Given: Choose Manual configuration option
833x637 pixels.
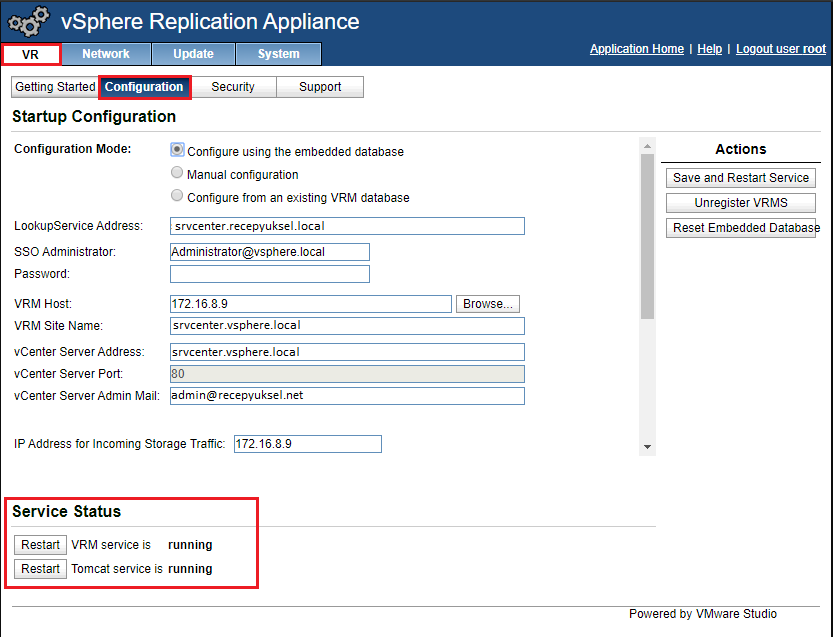Looking at the screenshot, I should (177, 173).
